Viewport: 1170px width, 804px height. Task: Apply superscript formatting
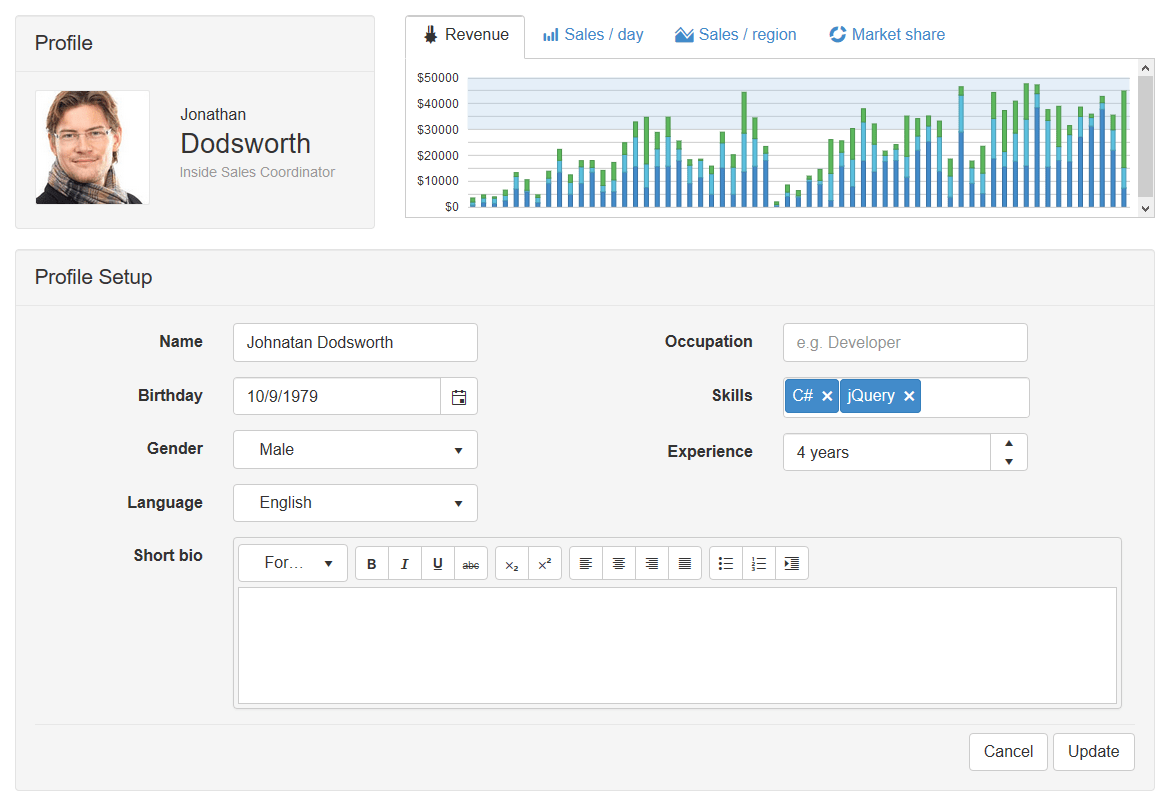pyautogui.click(x=545, y=564)
